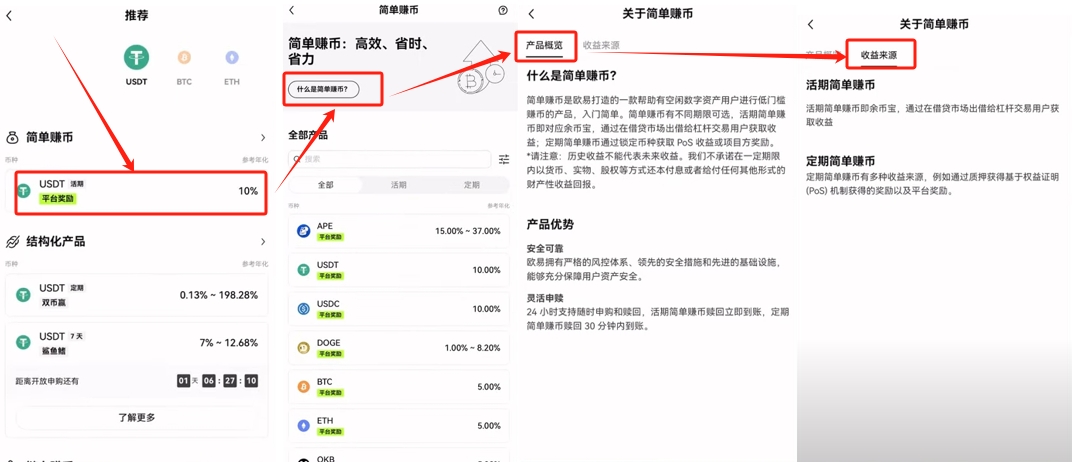Open the USDT 双币赢 structured product
The height and width of the screenshot is (462, 1073).
coord(137,295)
